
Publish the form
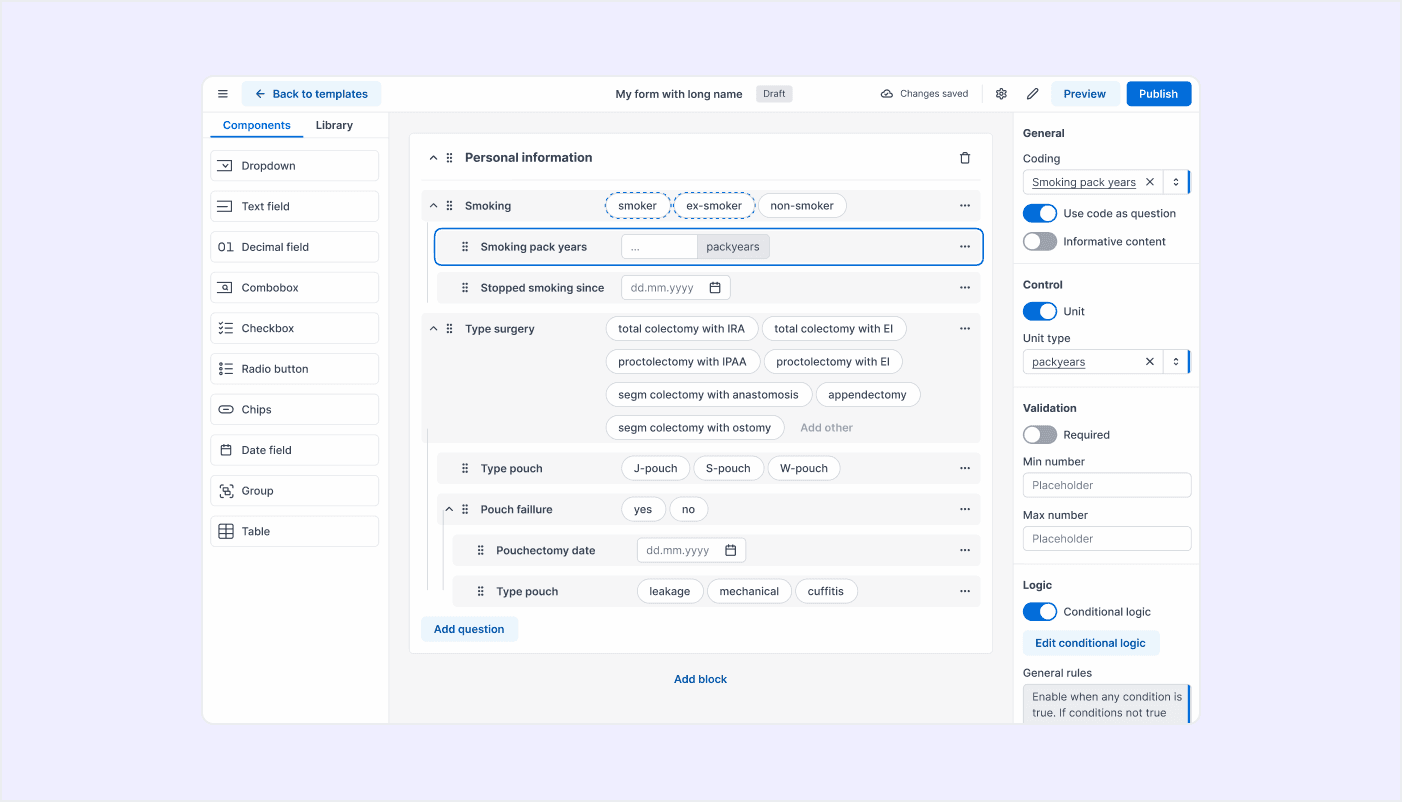pos(1158,94)
